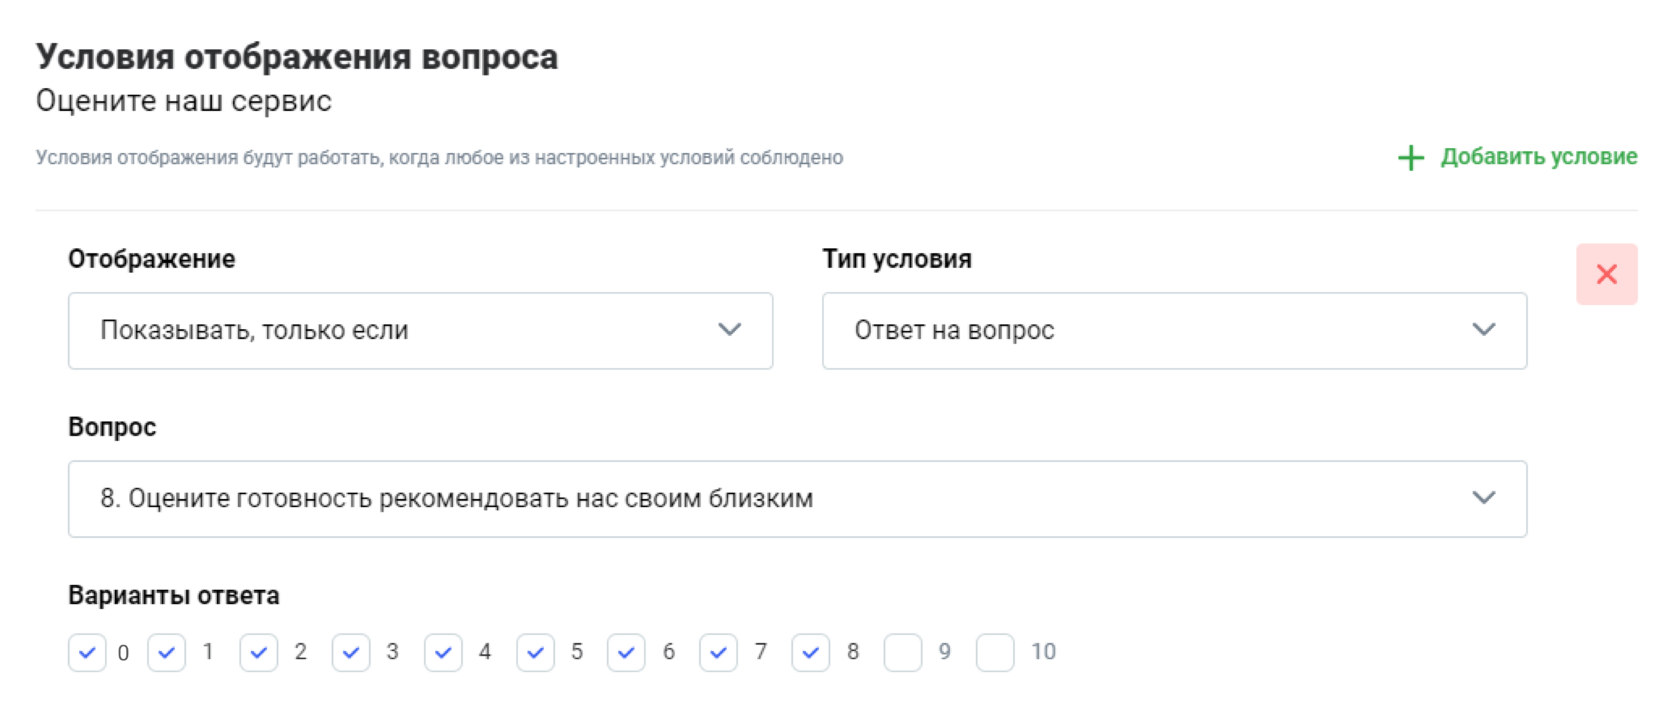The width and height of the screenshot is (1680, 728).
Task: Enable answer option 9 checkbox
Action: [x=903, y=653]
